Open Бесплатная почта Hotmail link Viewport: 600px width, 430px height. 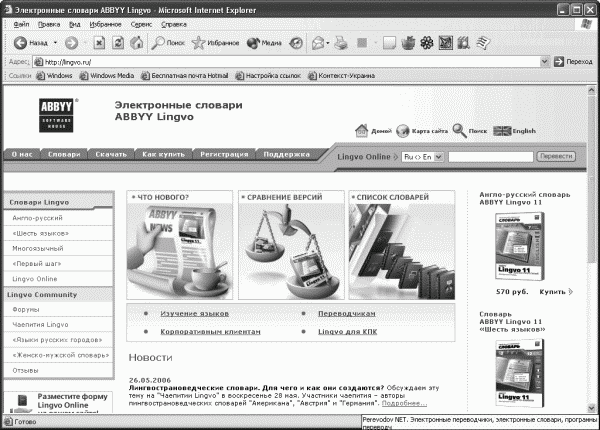pyautogui.click(x=184, y=76)
